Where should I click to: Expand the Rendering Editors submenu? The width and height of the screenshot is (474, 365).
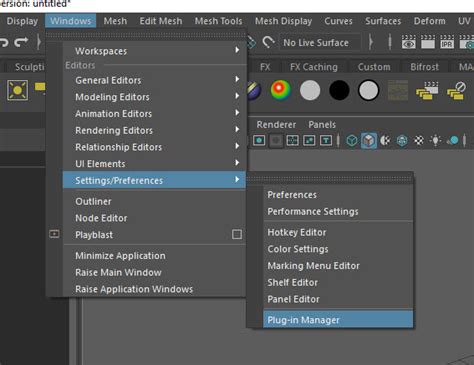pos(154,130)
